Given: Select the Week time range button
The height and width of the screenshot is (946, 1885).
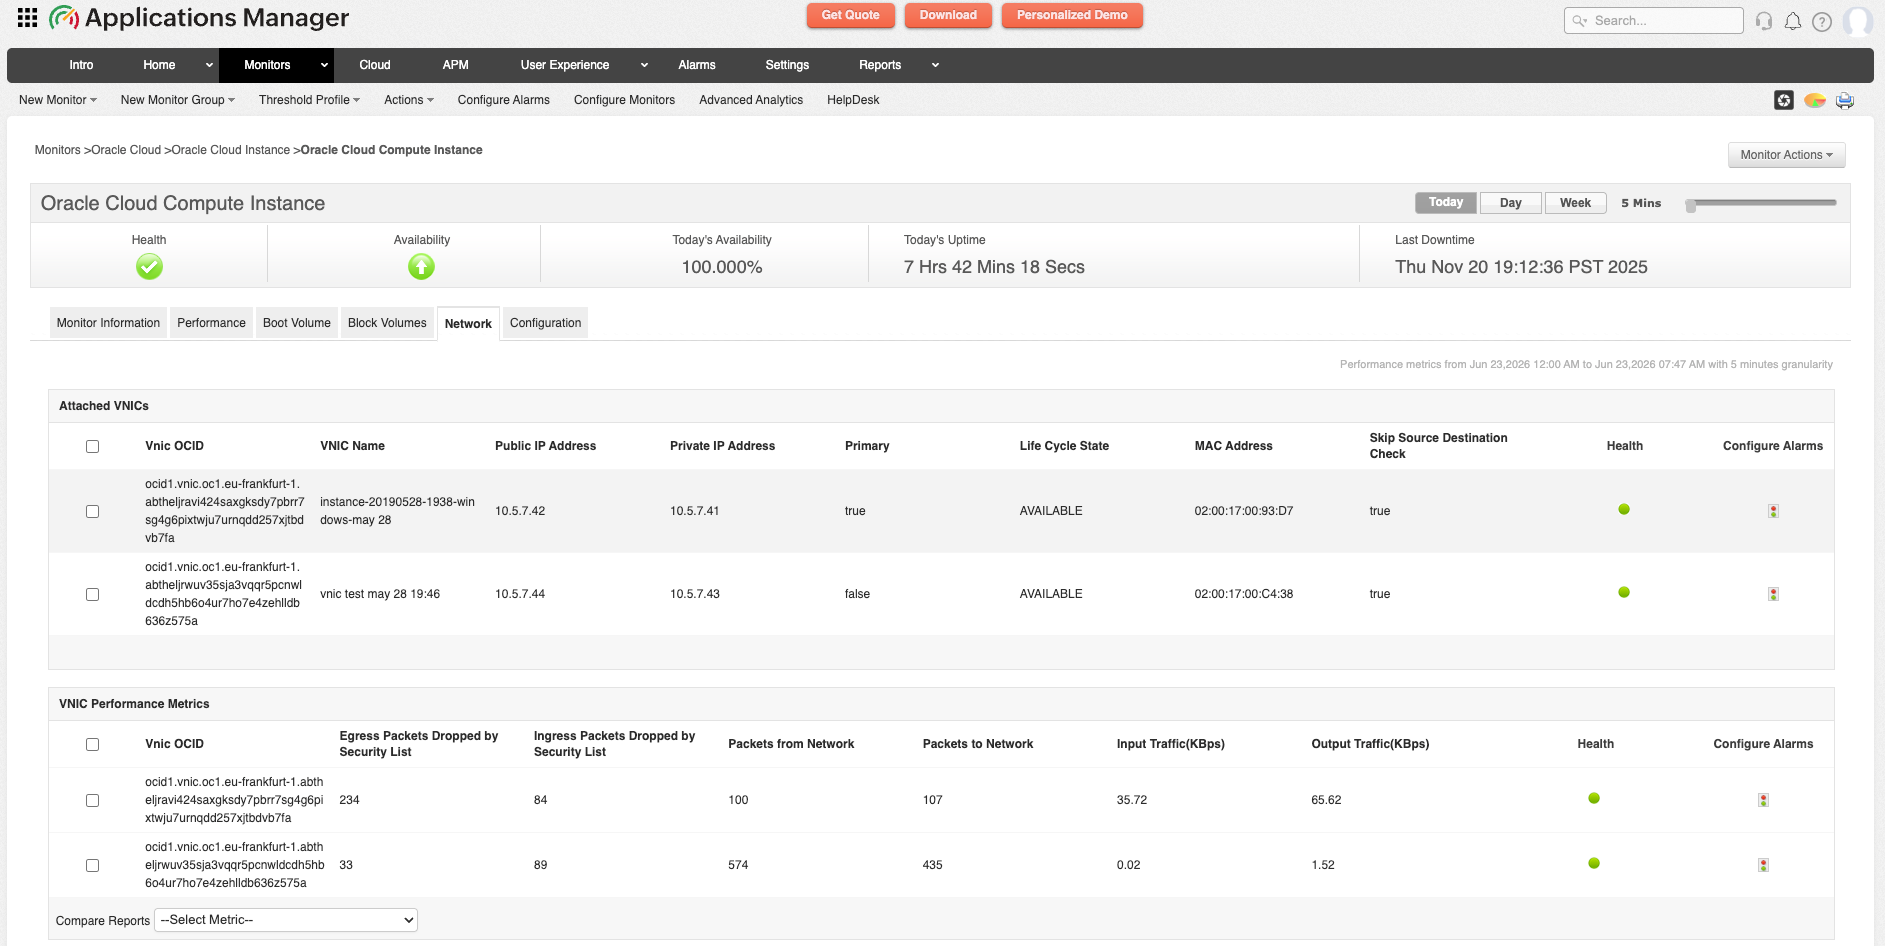Looking at the screenshot, I should pyautogui.click(x=1575, y=202).
